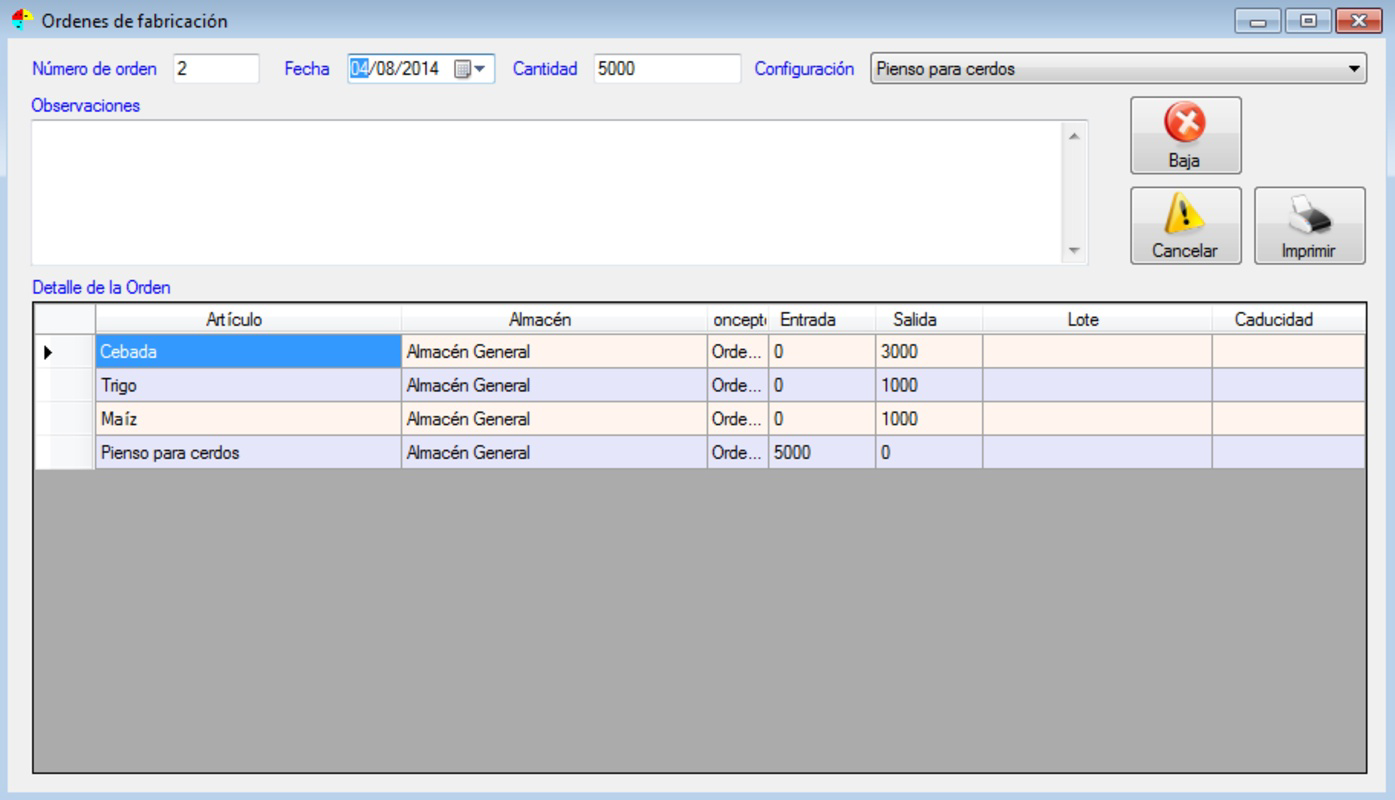The image size is (1395, 800).
Task: Click the Salida column header
Action: click(929, 320)
